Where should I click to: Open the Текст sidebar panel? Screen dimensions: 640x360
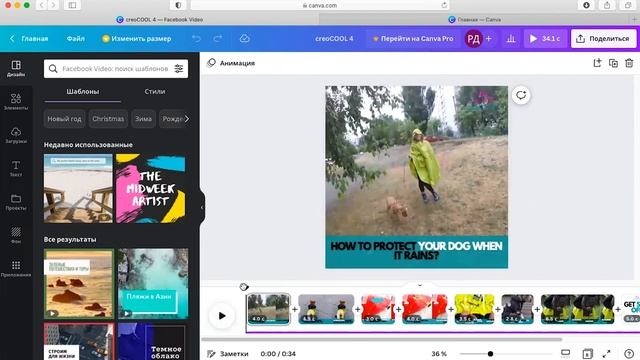click(16, 169)
